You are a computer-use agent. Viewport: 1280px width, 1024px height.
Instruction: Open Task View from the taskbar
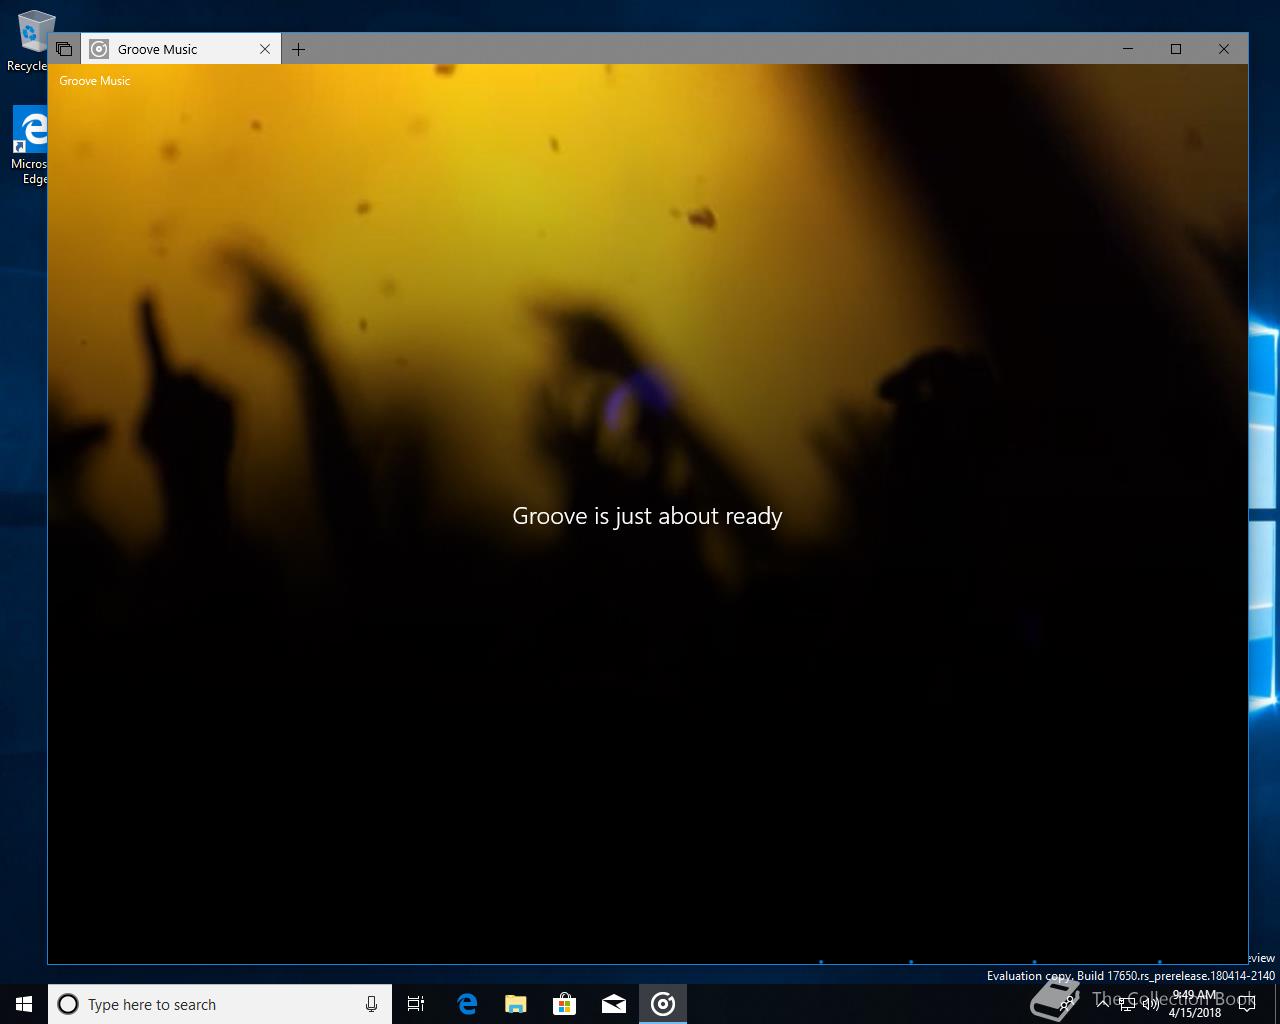tap(416, 1004)
